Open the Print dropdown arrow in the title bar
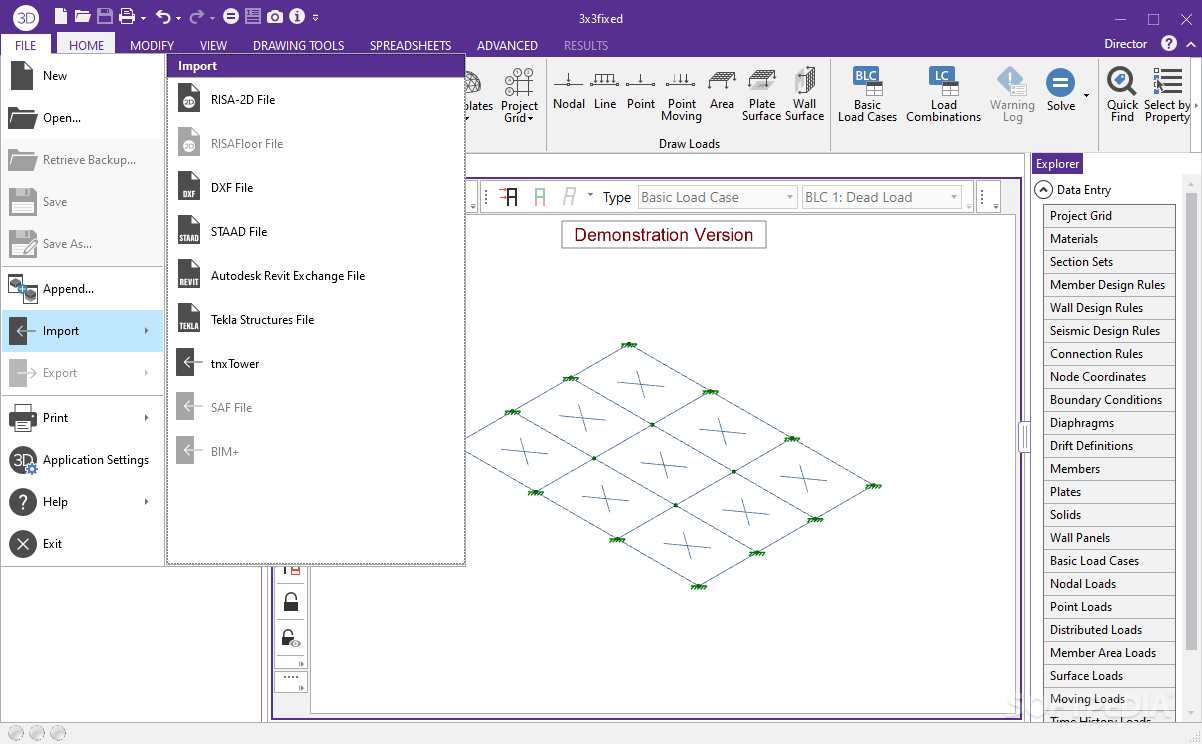 (143, 18)
